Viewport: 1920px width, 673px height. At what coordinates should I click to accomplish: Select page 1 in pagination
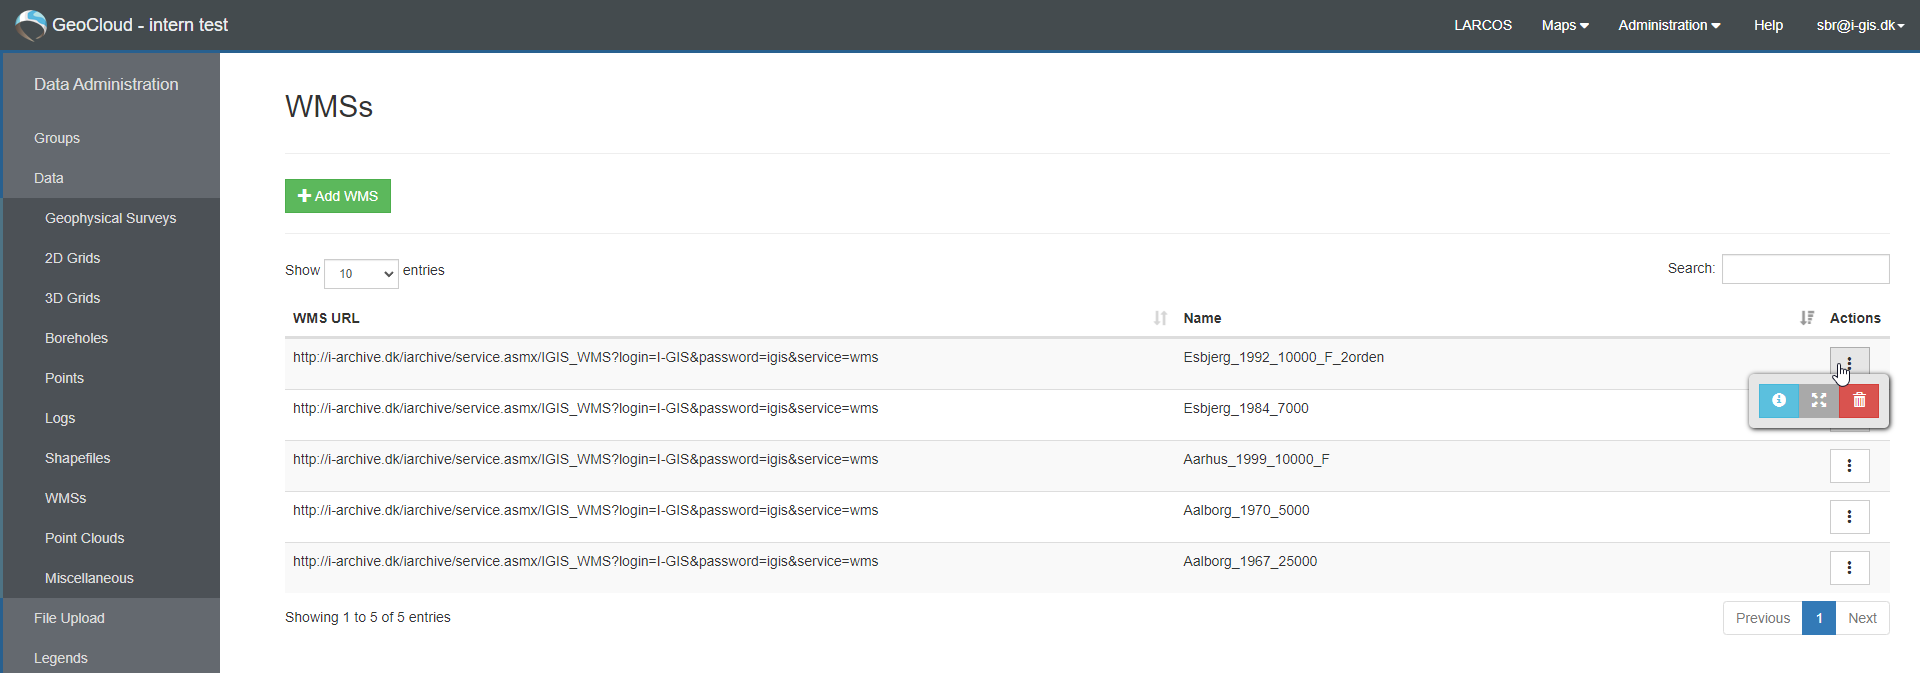pos(1819,618)
